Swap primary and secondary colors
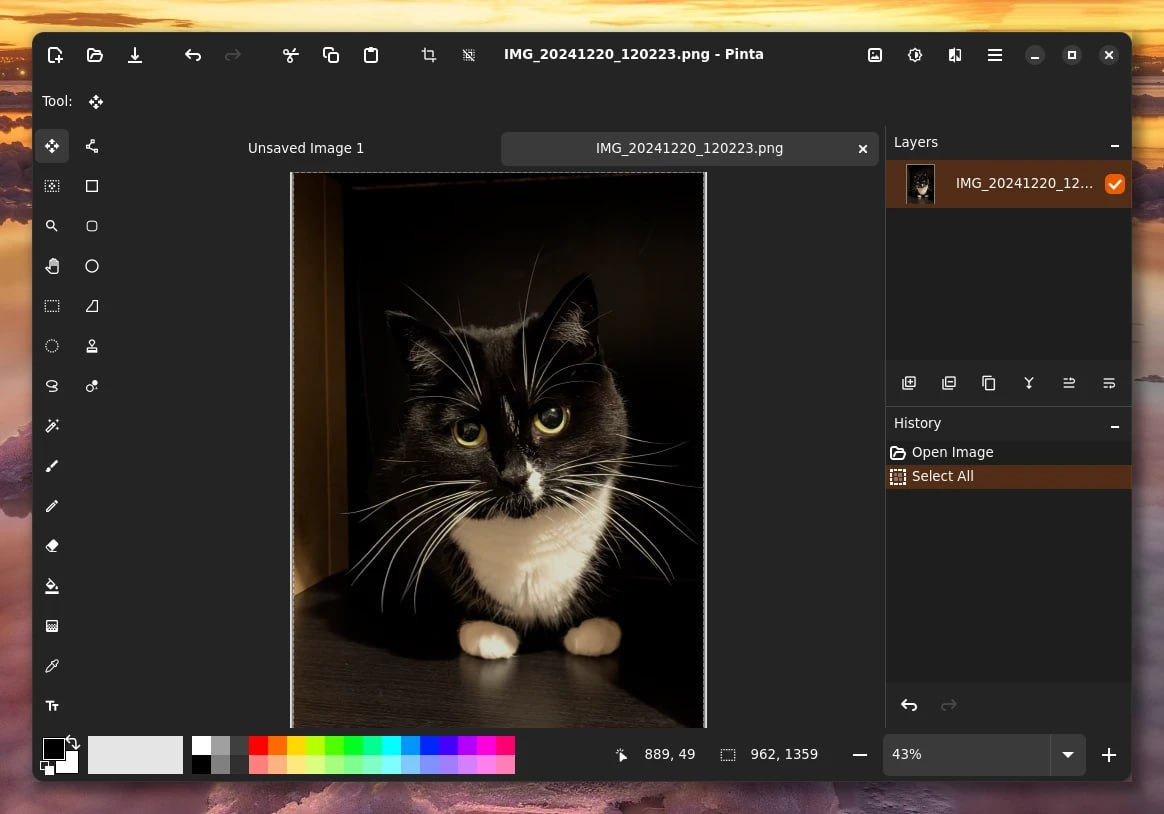Viewport: 1164px width, 814px height. point(73,742)
